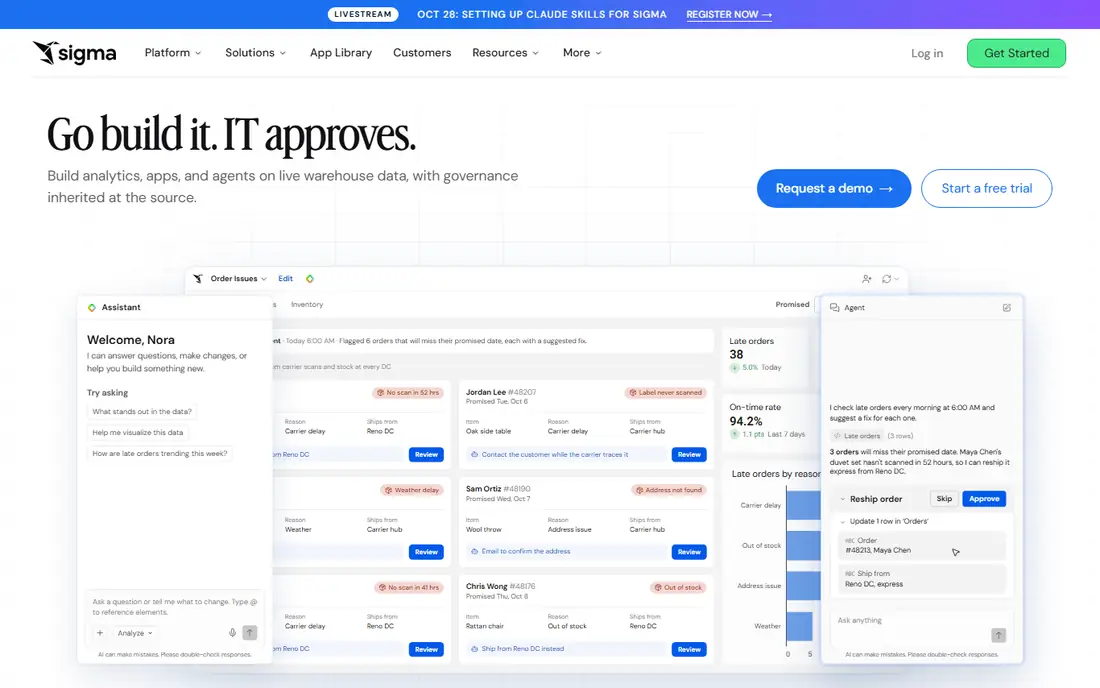
Task: Collapse the Update 1 row in 'Orders' section
Action: [x=843, y=522]
